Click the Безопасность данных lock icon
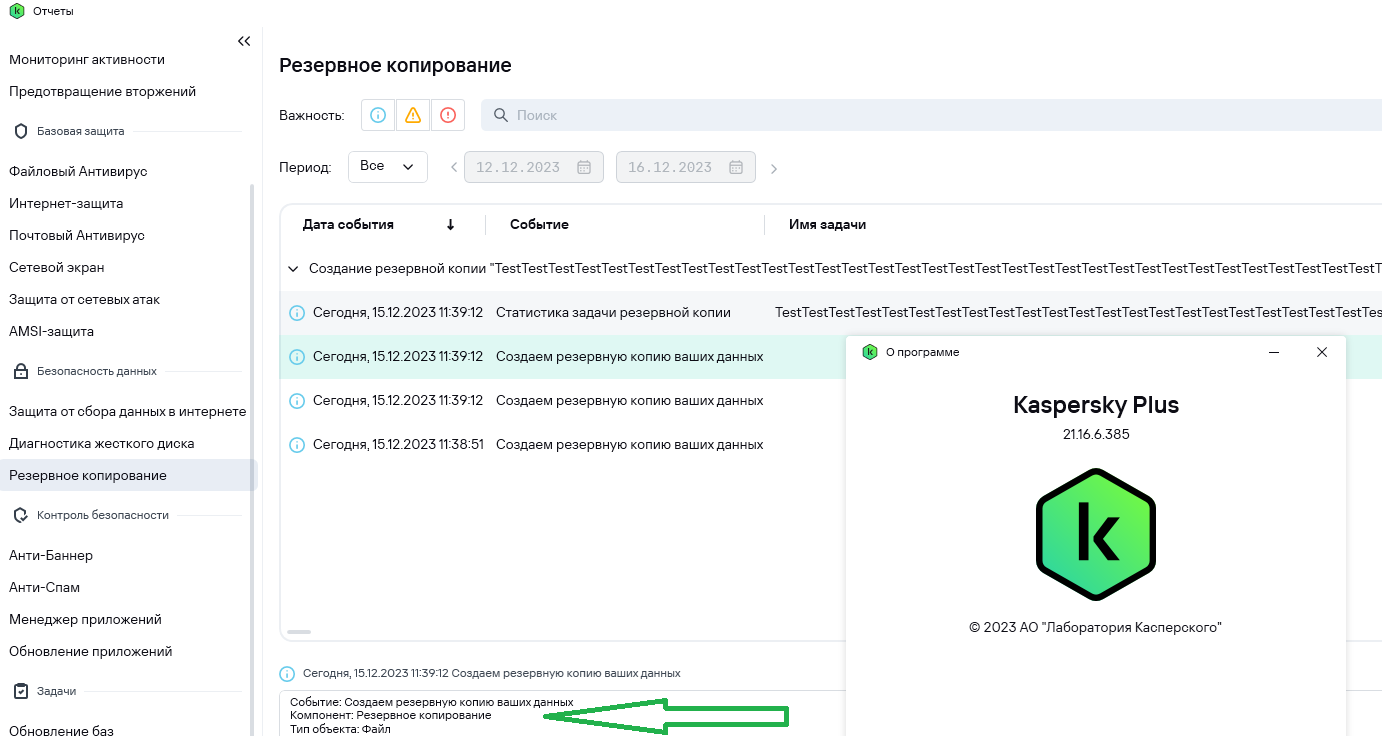The width and height of the screenshot is (1382, 736). pyautogui.click(x=20, y=371)
